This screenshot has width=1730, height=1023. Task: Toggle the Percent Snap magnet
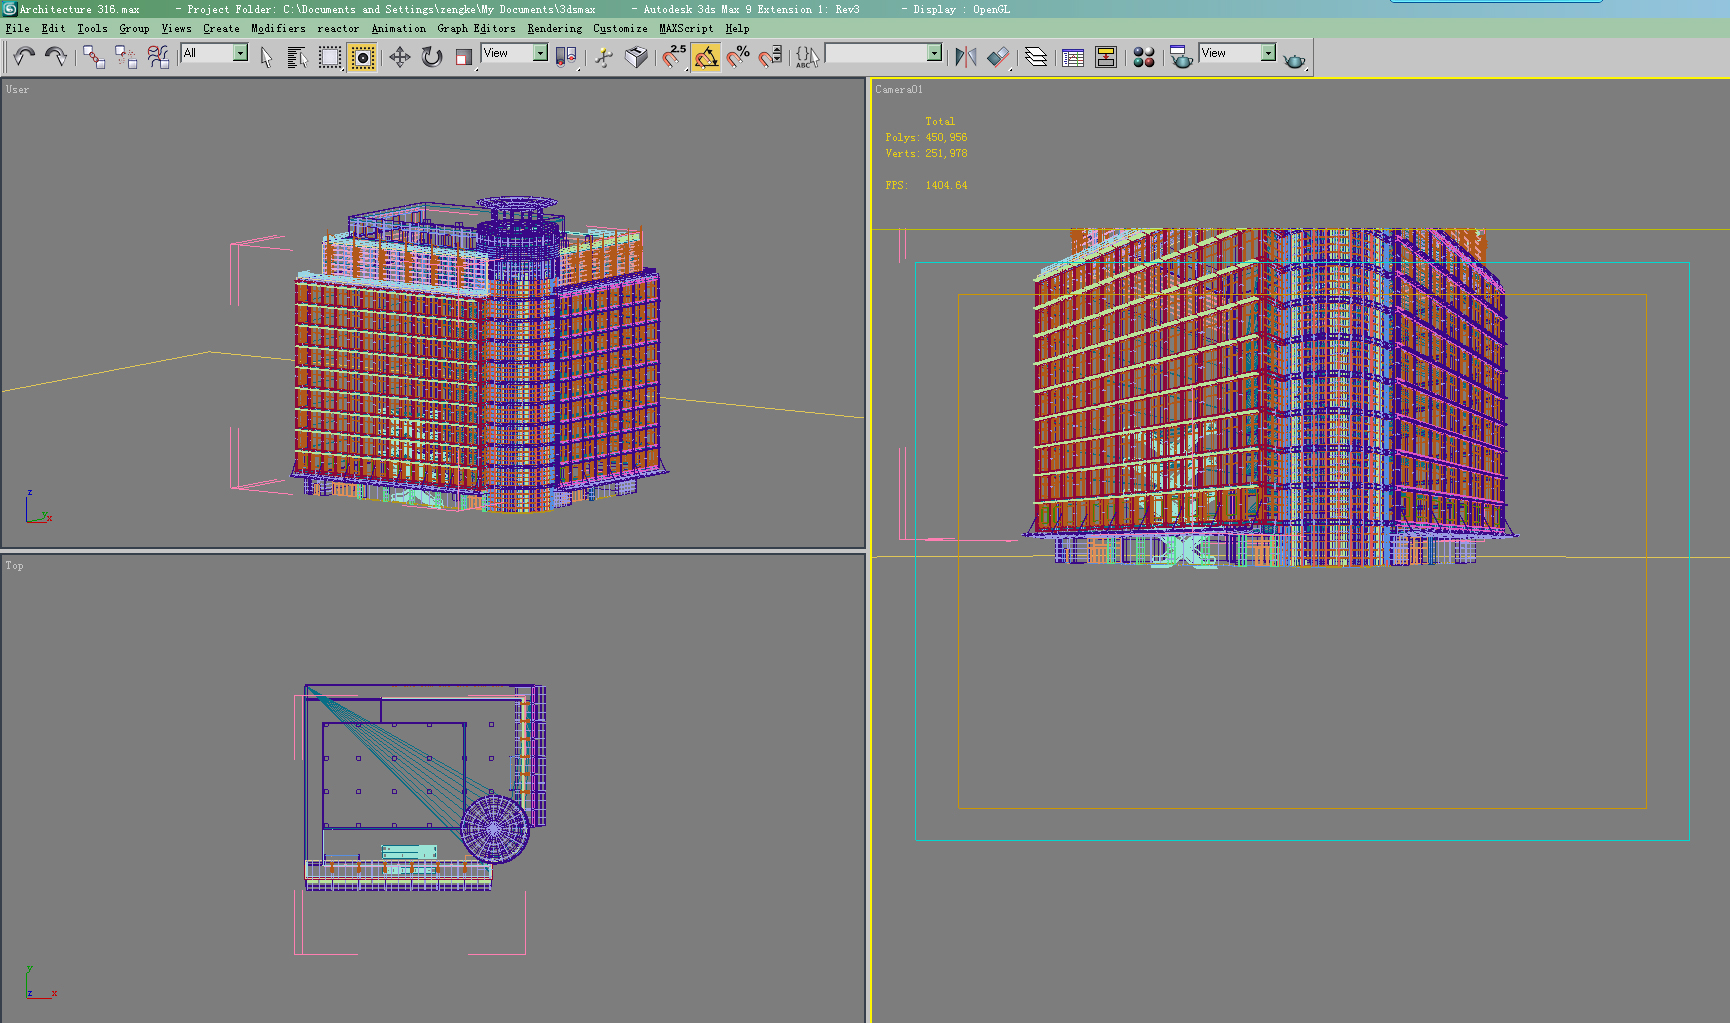[x=738, y=57]
